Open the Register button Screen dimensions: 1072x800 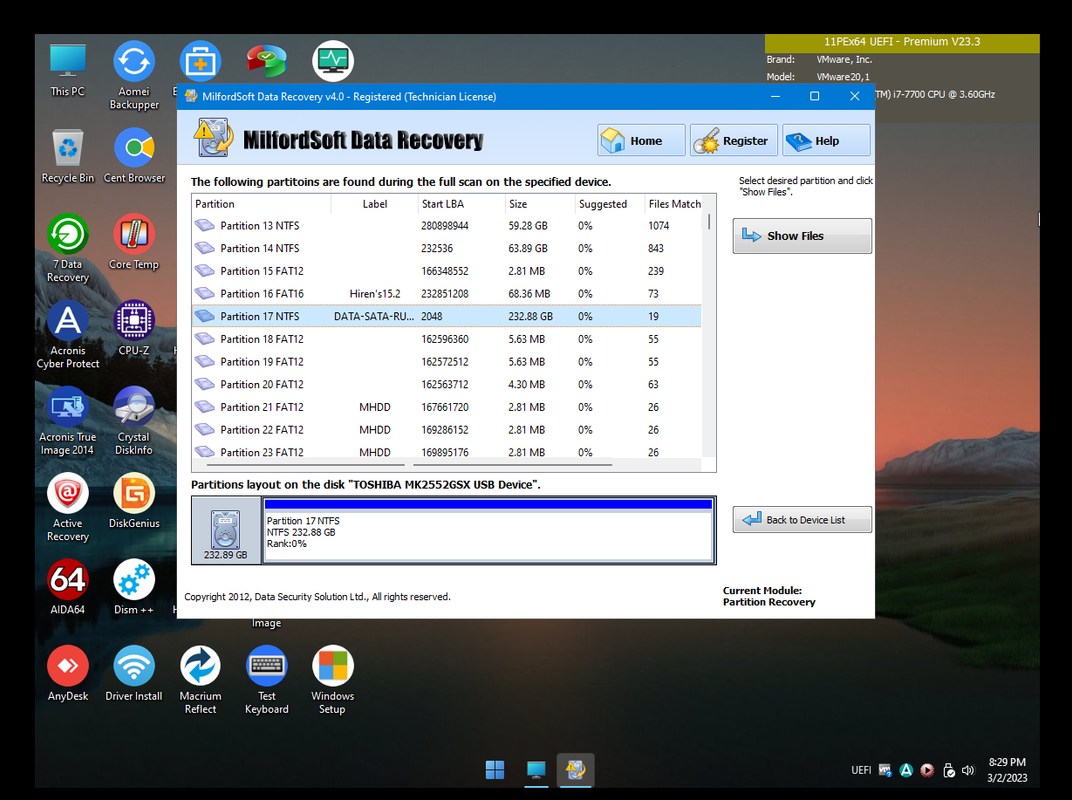(734, 140)
